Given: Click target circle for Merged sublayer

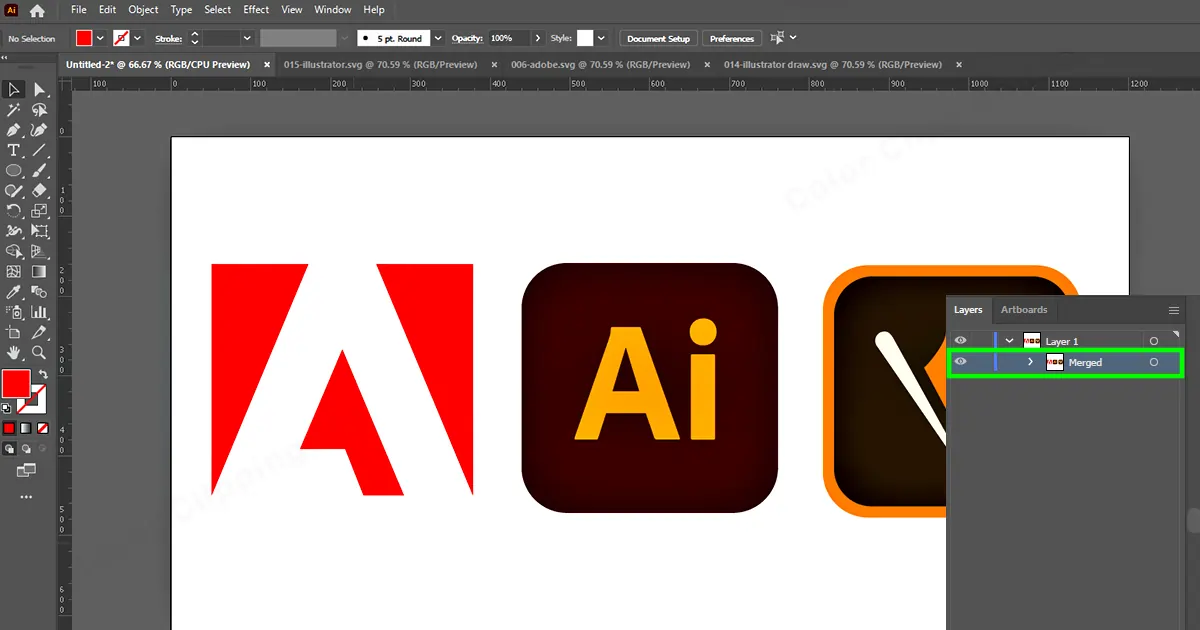Looking at the screenshot, I should coord(1153,362).
